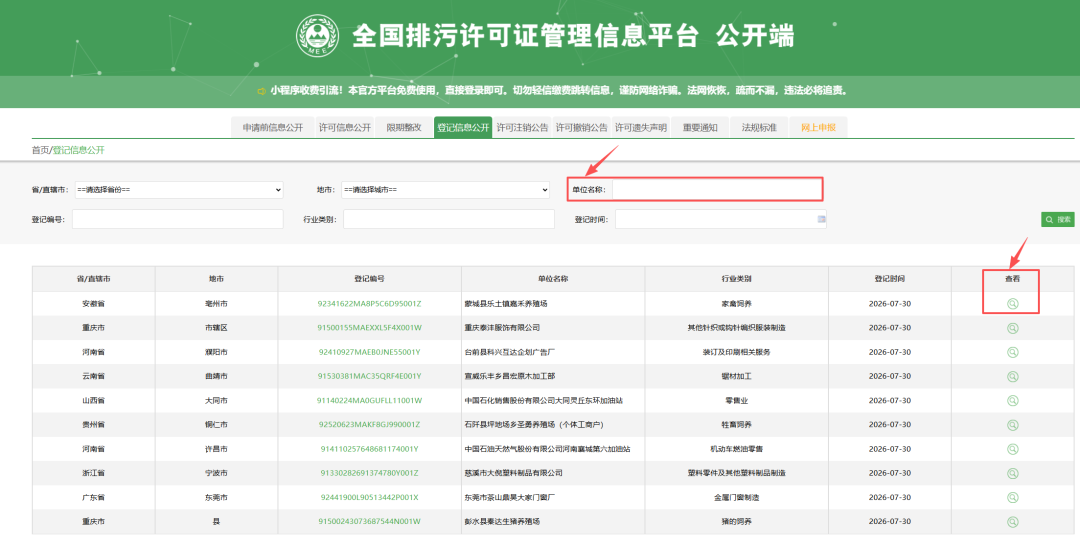Click the speaker icon beside the notice banner
Image resolution: width=1080 pixels, height=548 pixels.
[261, 91]
